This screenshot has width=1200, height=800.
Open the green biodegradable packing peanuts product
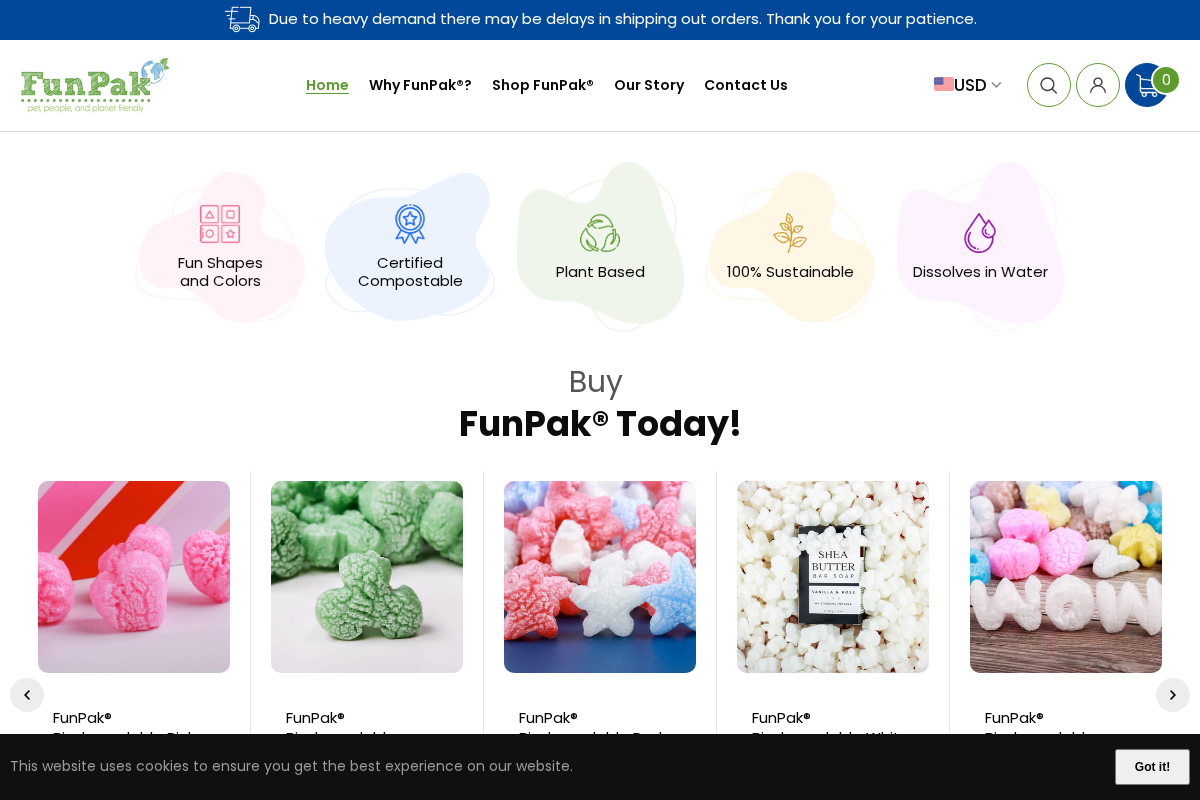[366, 577]
